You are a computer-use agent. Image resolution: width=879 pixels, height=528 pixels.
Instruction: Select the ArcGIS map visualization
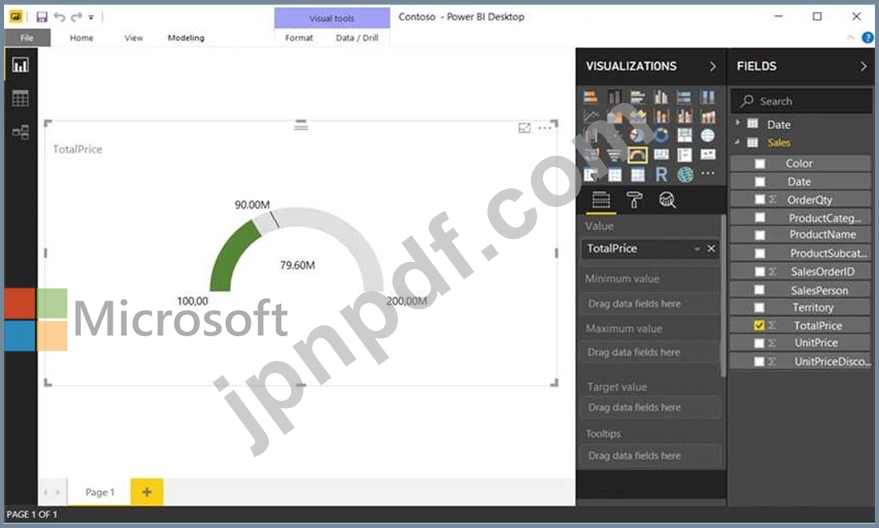(684, 174)
